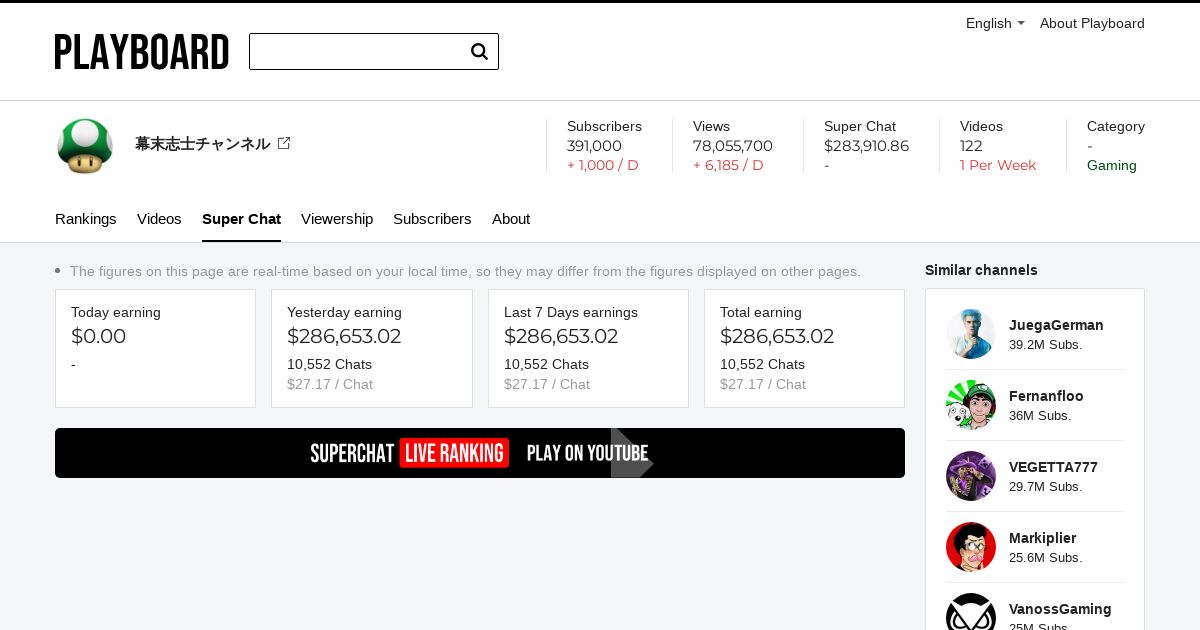Viewport: 1200px width, 630px height.
Task: Open VEGETTA777 channel avatar
Action: click(971, 476)
